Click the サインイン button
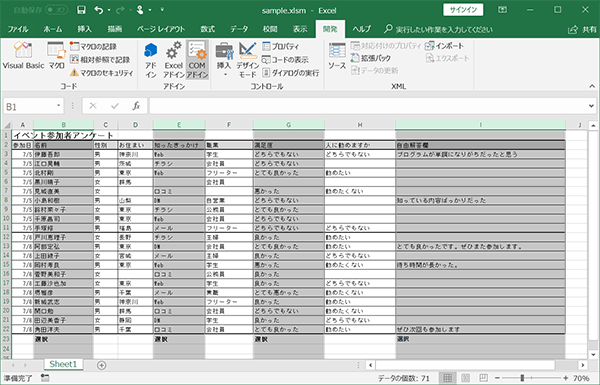This screenshot has height=385, width=600. point(463,10)
